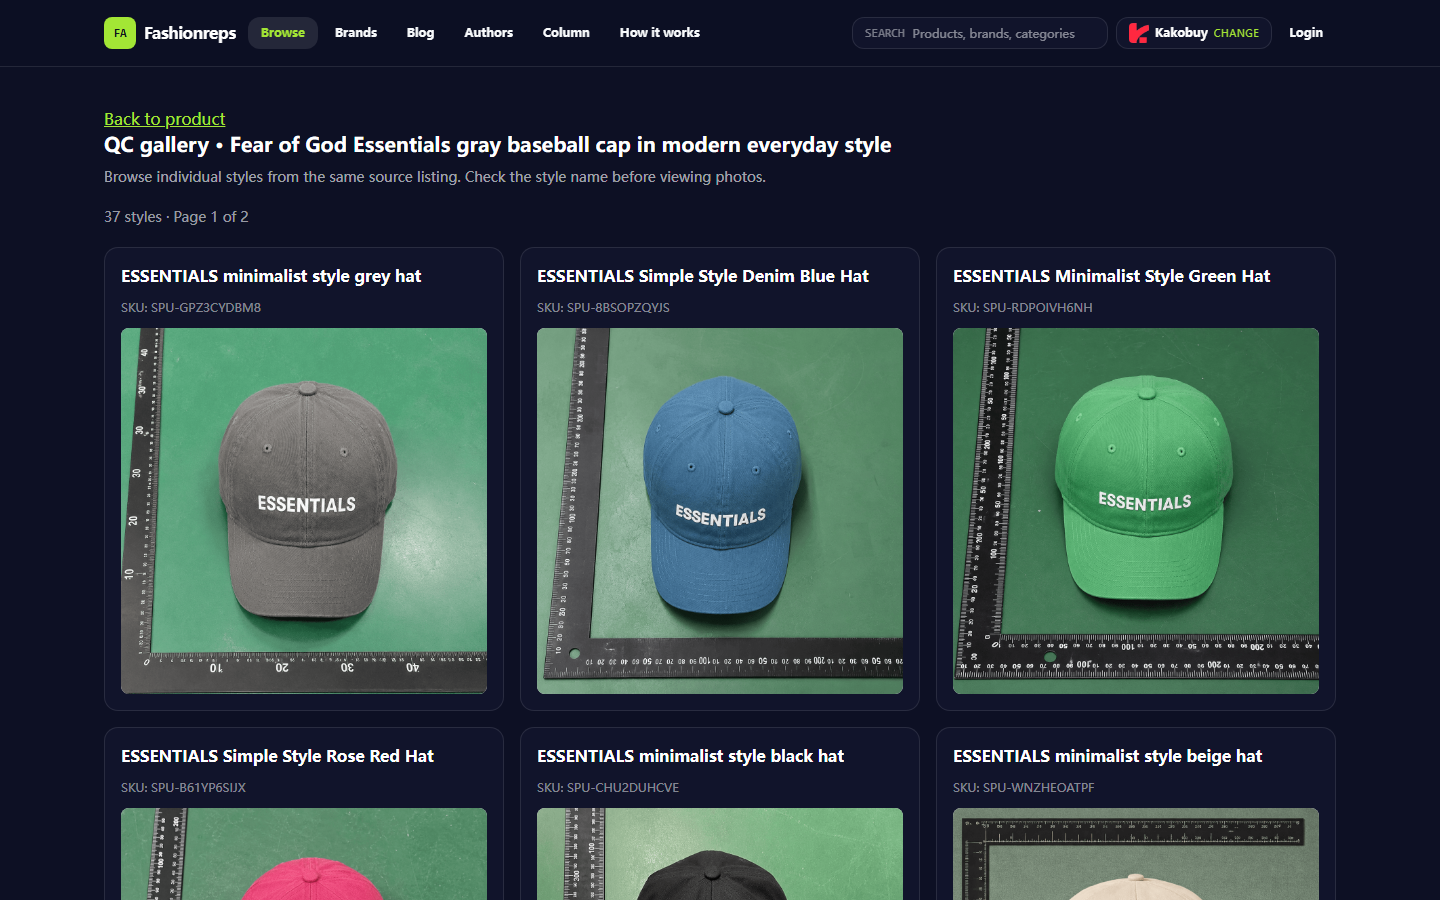Select the Browse nav tab
This screenshot has height=900, width=1440.
coord(283,33)
